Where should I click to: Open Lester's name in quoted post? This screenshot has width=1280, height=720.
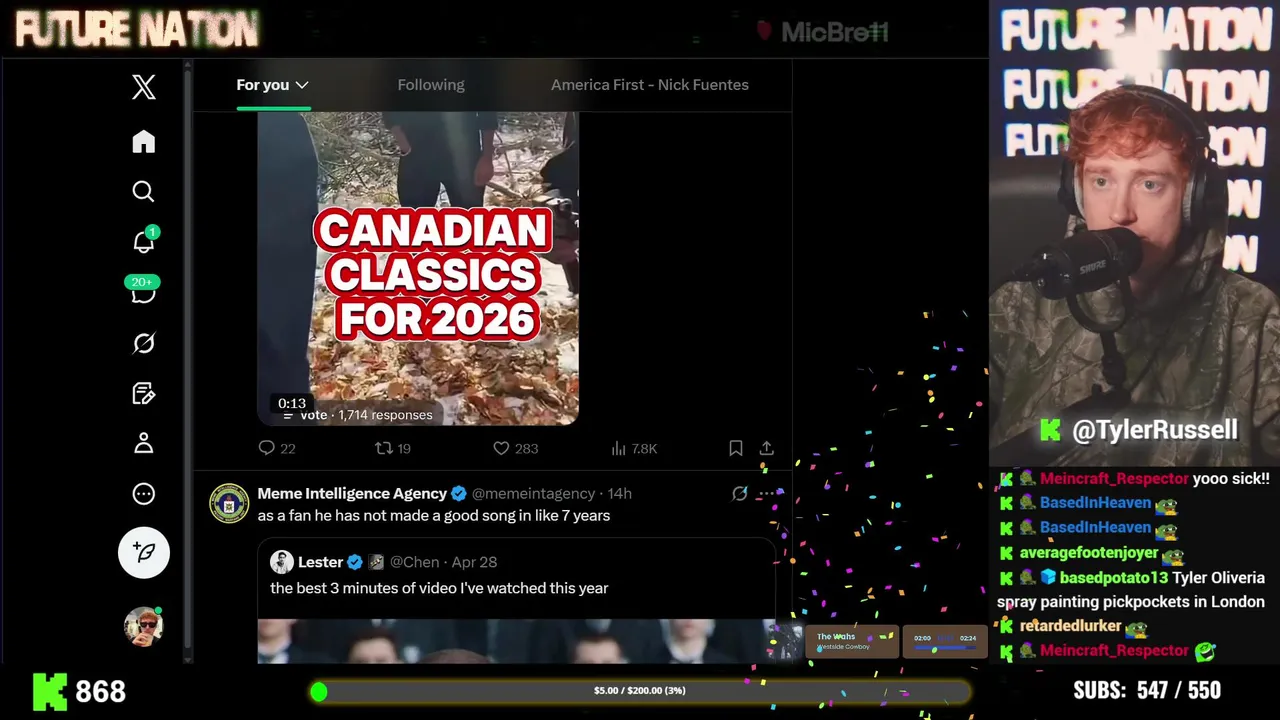tap(321, 562)
